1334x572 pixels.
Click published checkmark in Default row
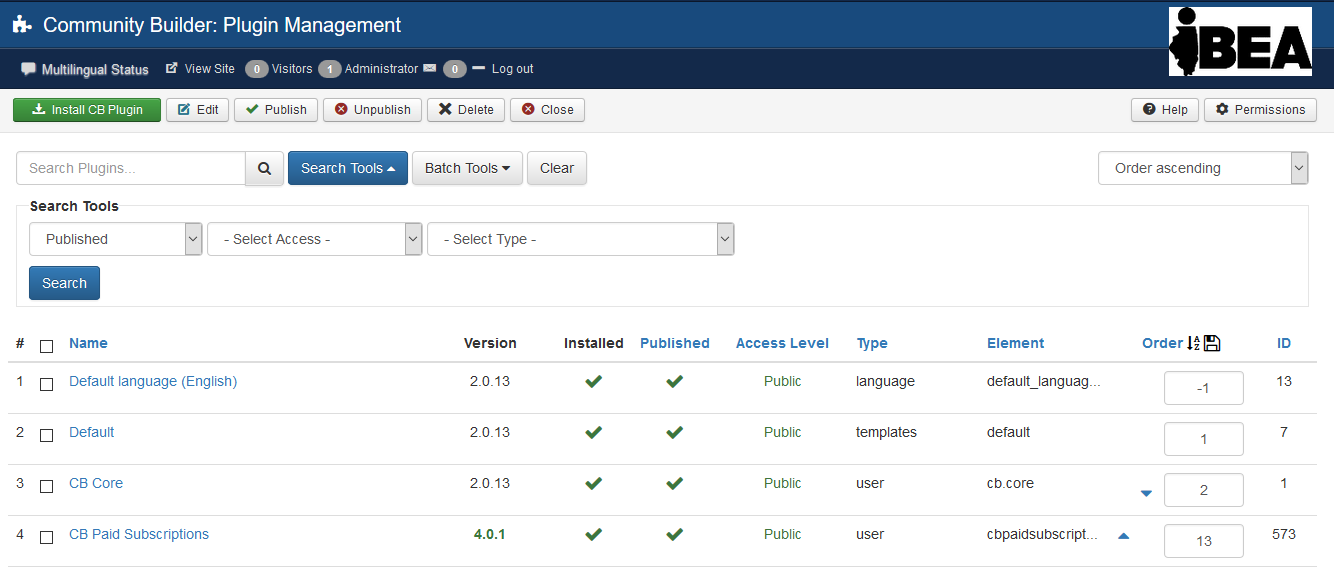click(x=675, y=432)
